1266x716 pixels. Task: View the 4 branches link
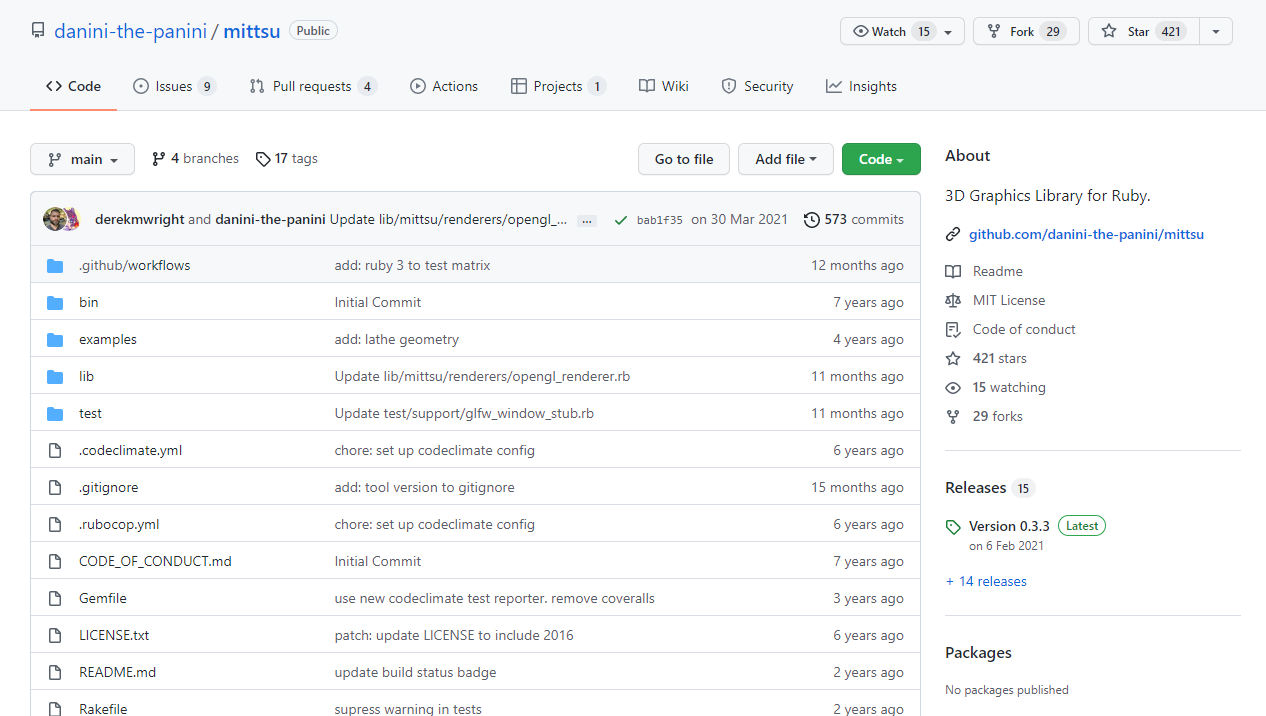[195, 158]
